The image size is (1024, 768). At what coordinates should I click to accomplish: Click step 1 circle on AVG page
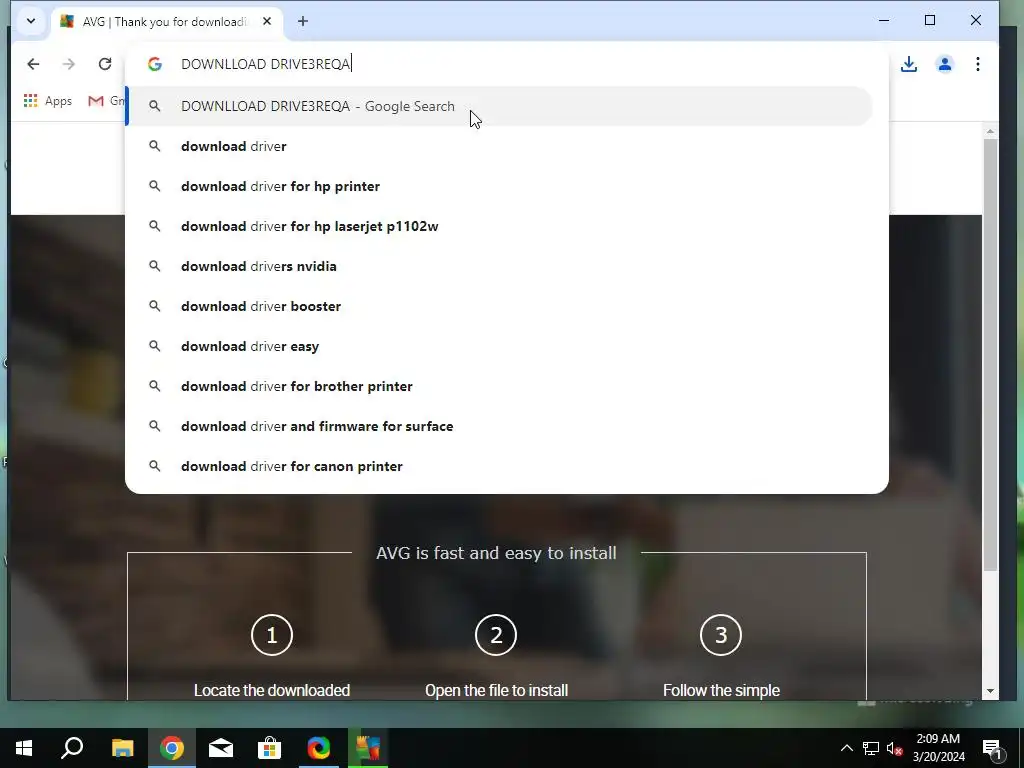tap(272, 635)
